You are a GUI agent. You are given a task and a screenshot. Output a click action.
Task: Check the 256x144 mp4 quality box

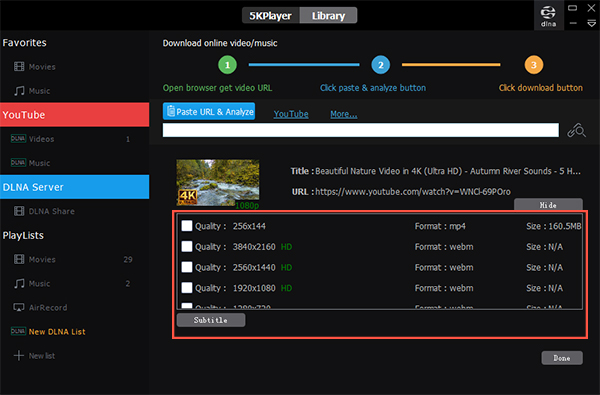pos(187,226)
